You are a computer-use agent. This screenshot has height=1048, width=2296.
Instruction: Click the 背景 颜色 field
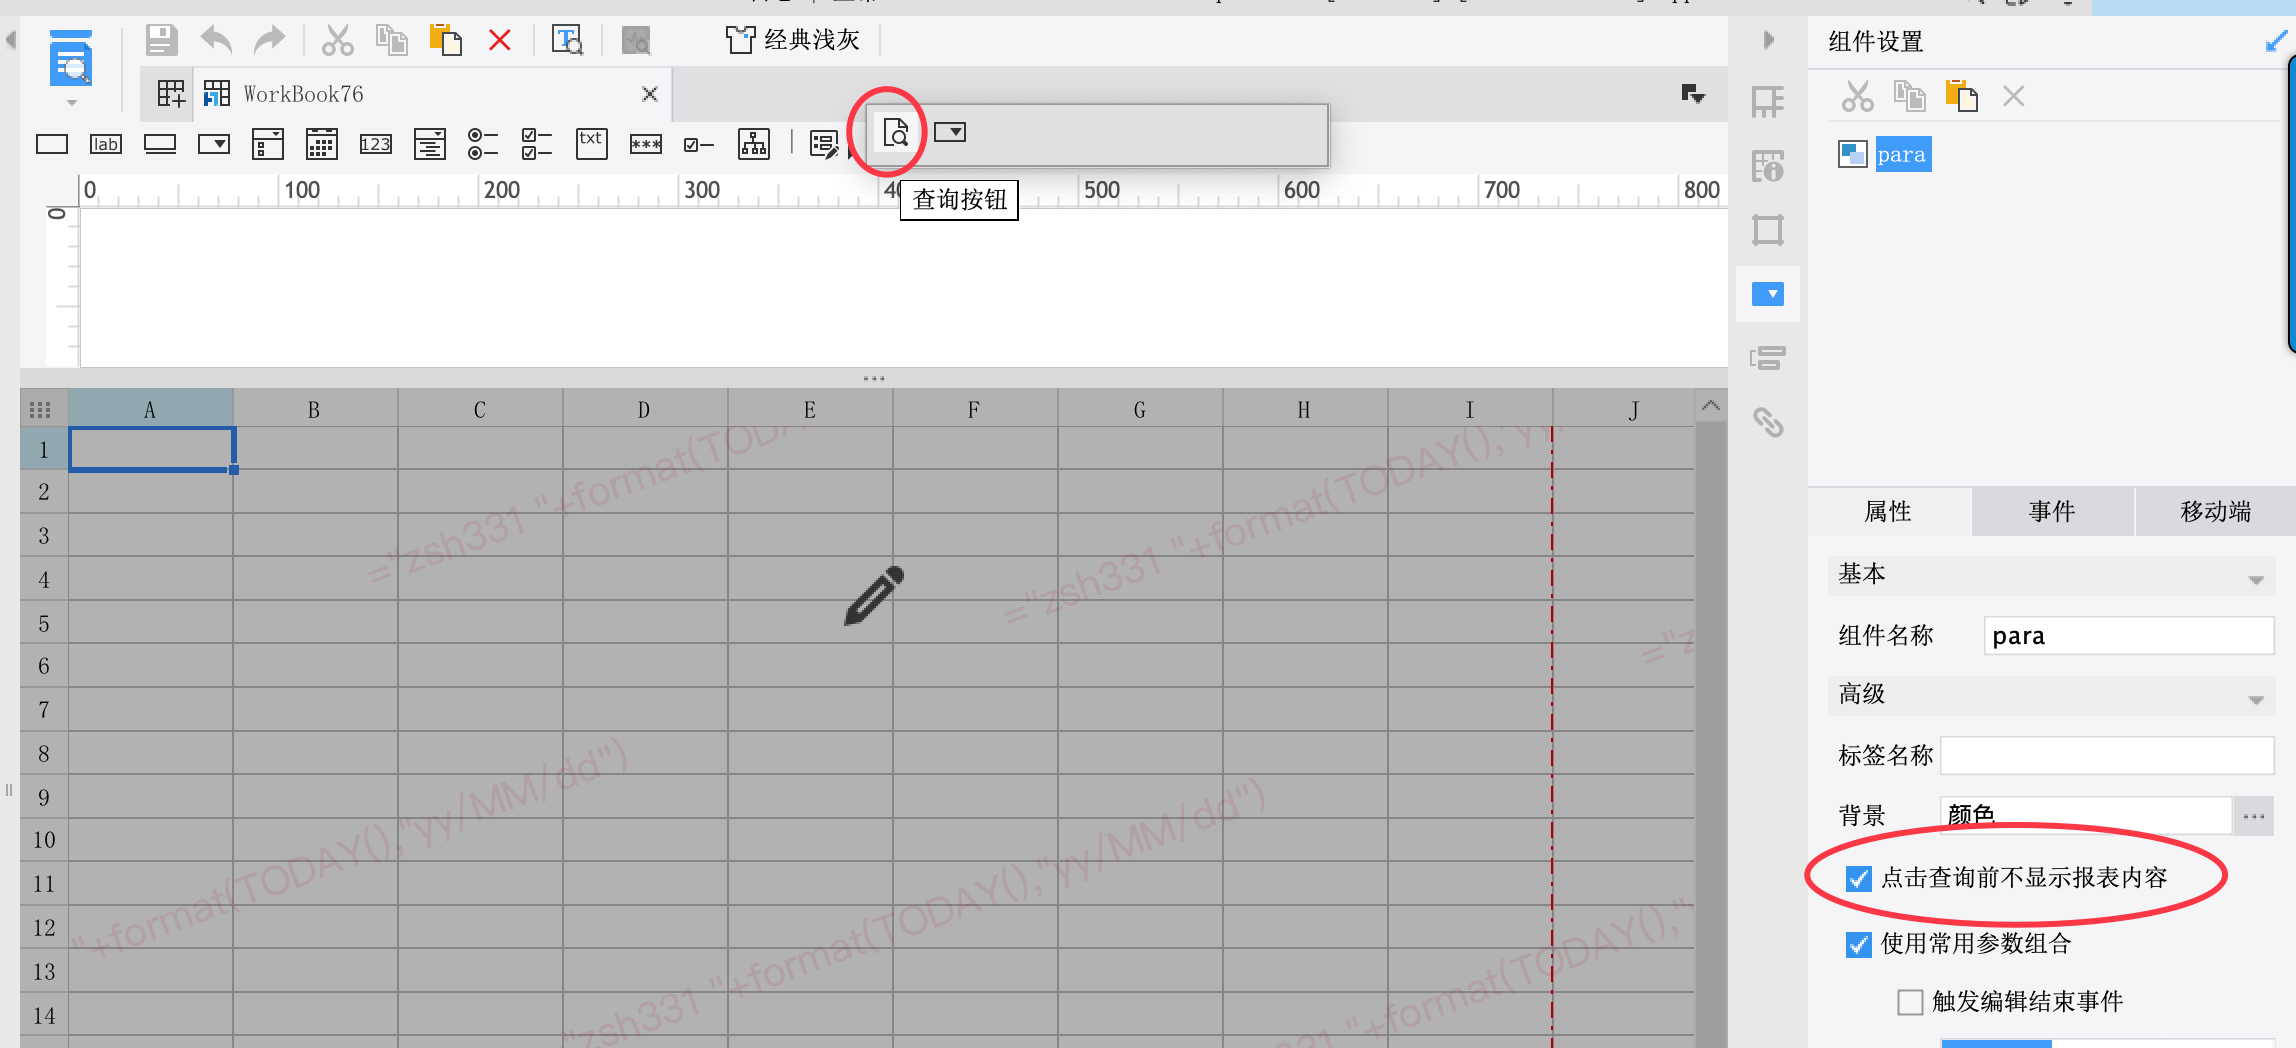pyautogui.click(x=2086, y=816)
